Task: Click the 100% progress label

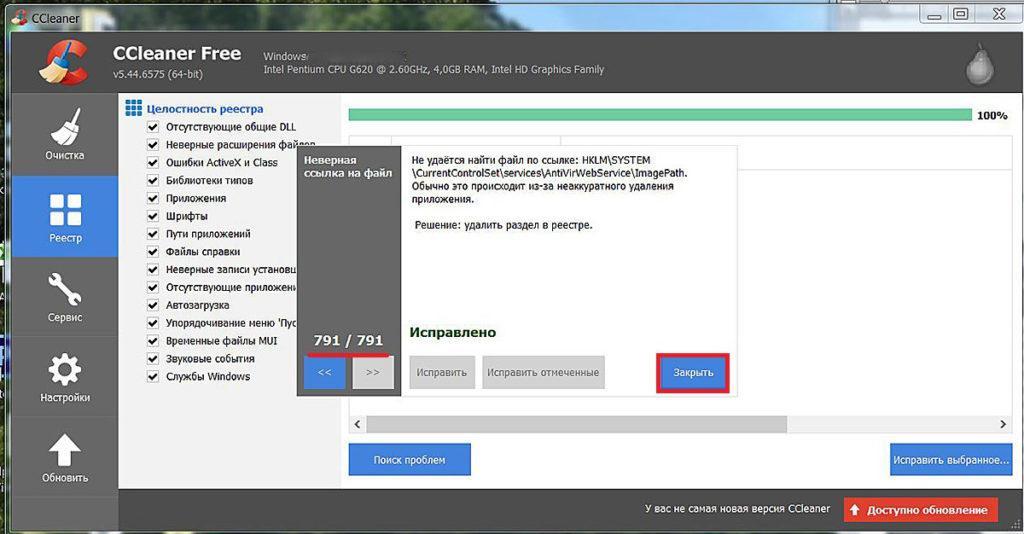Action: pyautogui.click(x=992, y=116)
